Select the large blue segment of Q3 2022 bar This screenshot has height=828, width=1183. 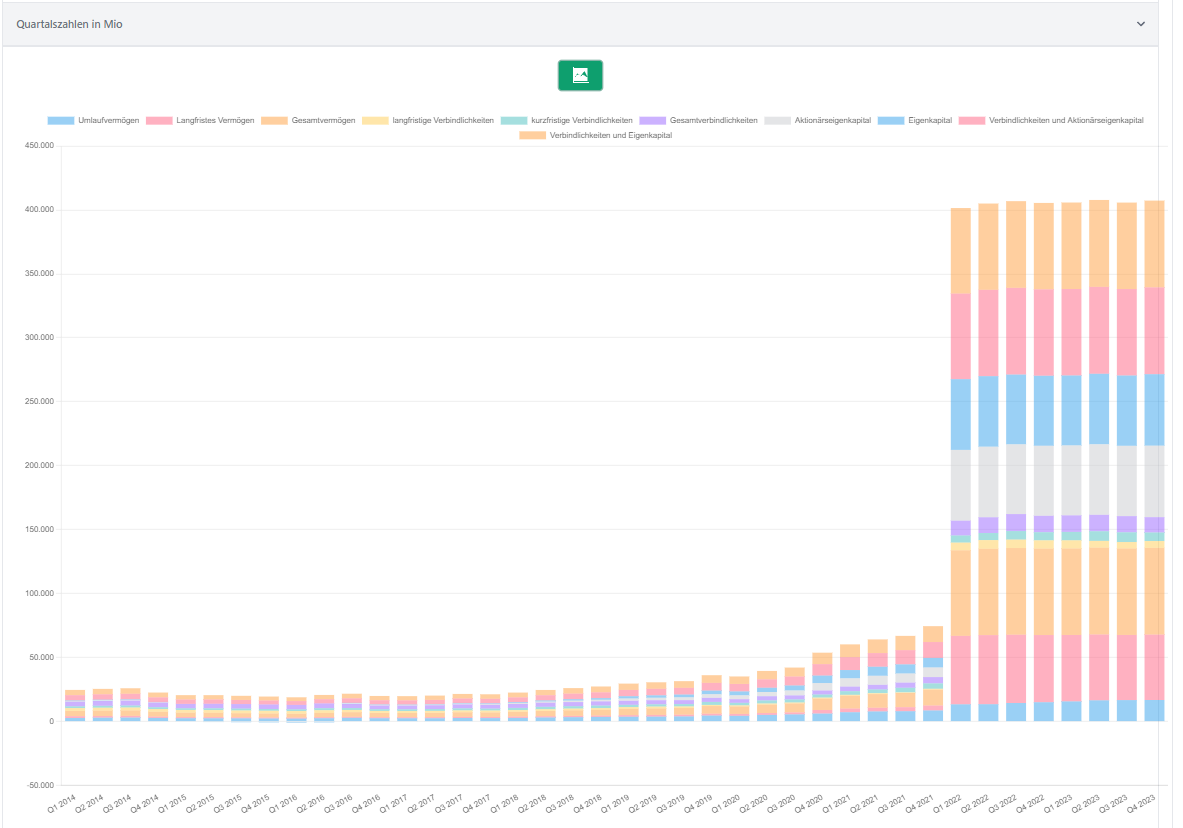[1016, 409]
